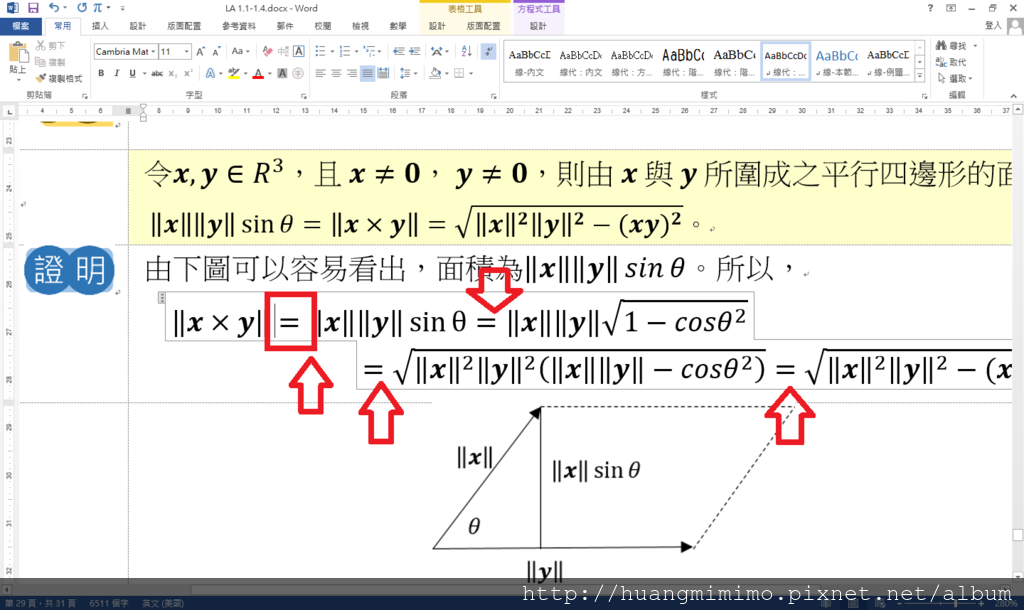
Task: Sort text with the A-Z icon
Action: coord(466,52)
